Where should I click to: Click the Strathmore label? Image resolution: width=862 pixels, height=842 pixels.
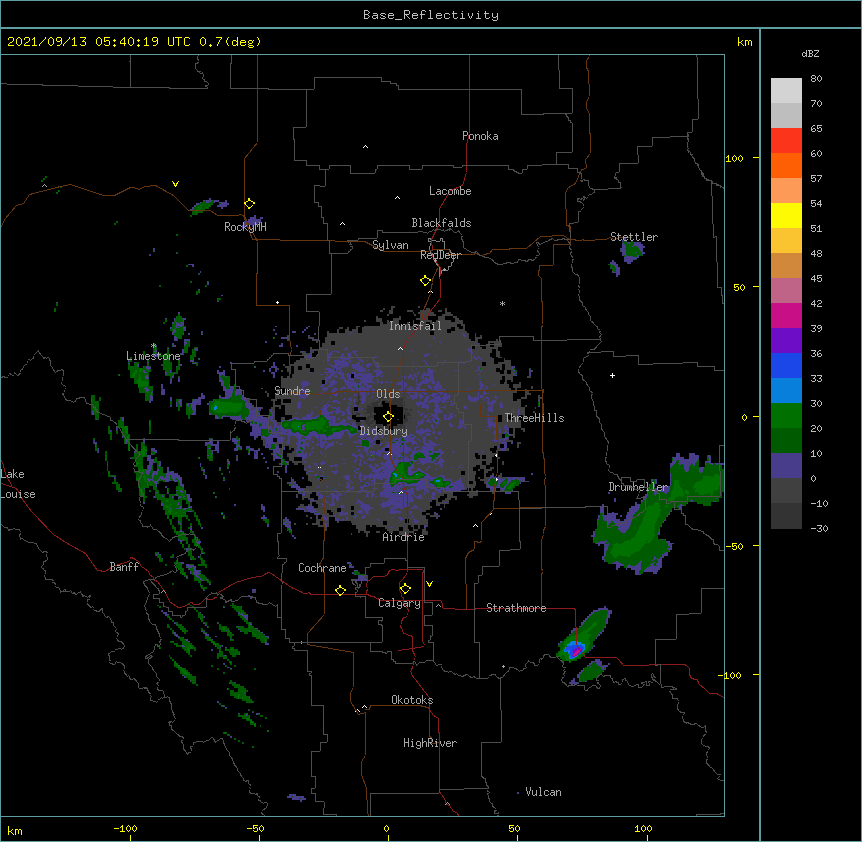point(516,608)
